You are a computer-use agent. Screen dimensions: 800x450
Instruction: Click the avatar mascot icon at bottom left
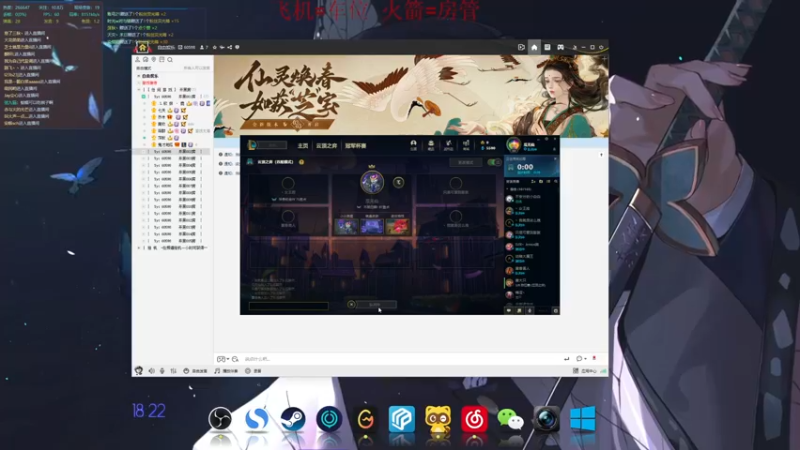click(139, 370)
